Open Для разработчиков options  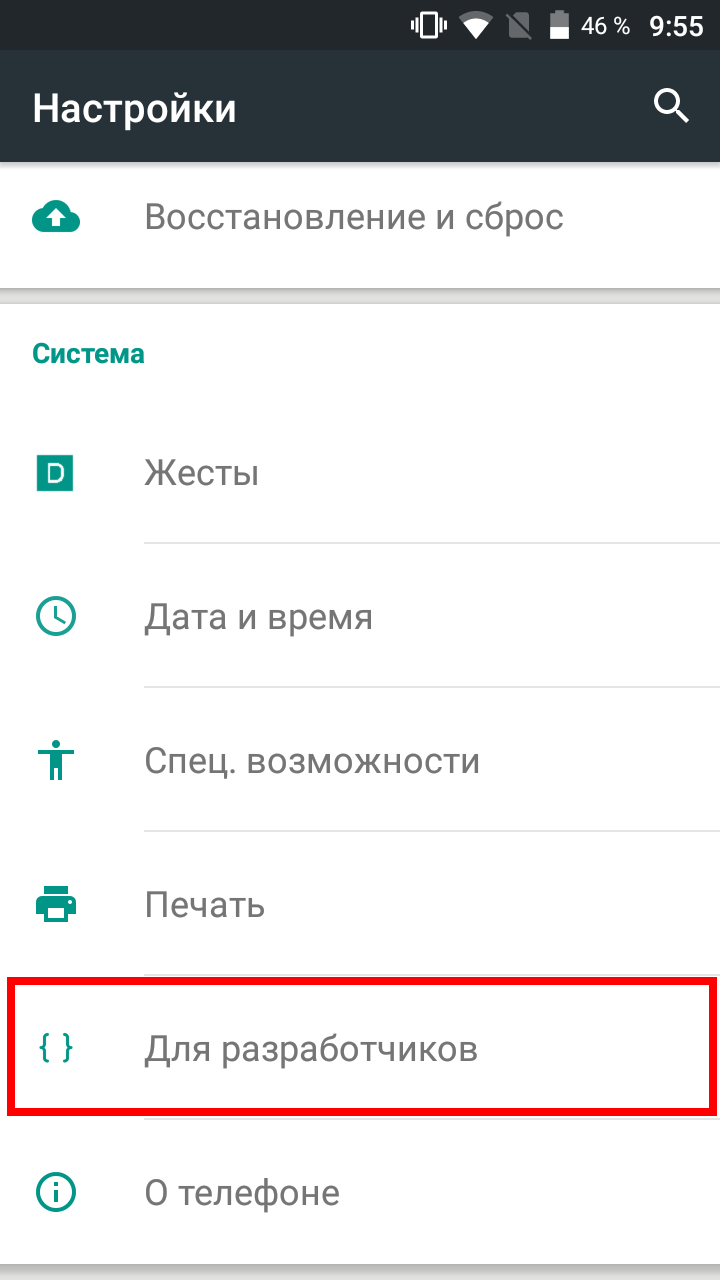point(360,1049)
